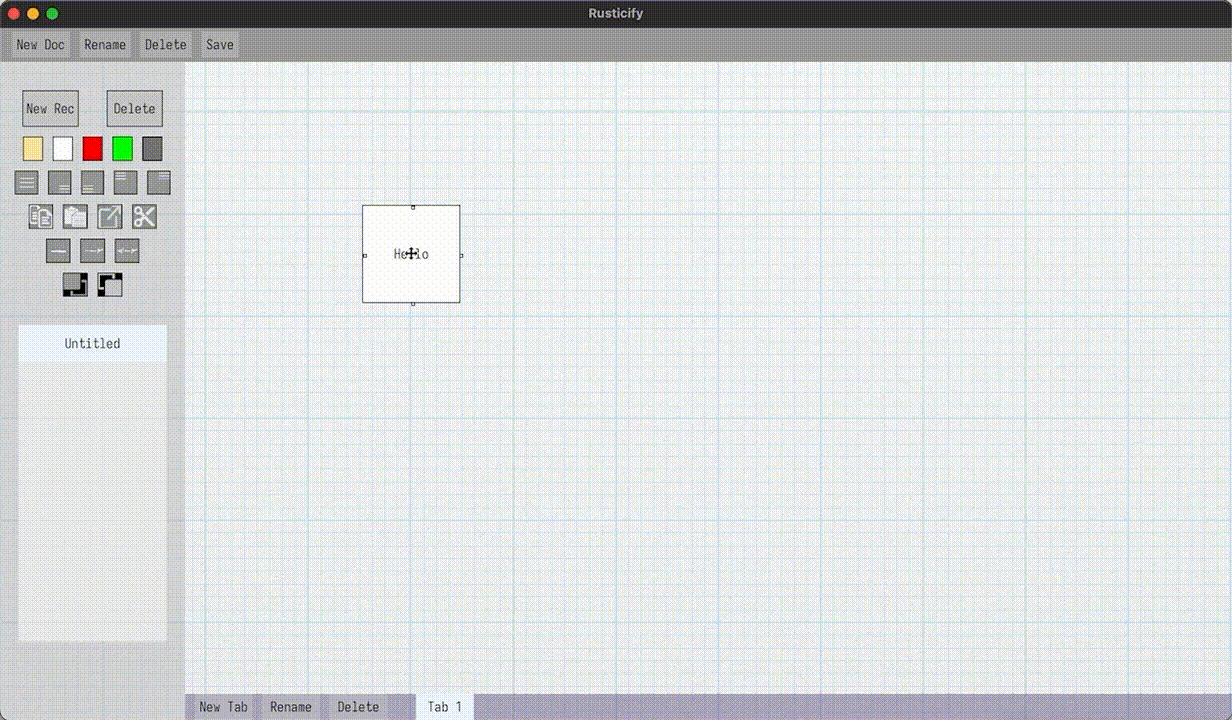This screenshot has width=1232, height=720.
Task: Click the copy documents icon
Action: point(41,216)
